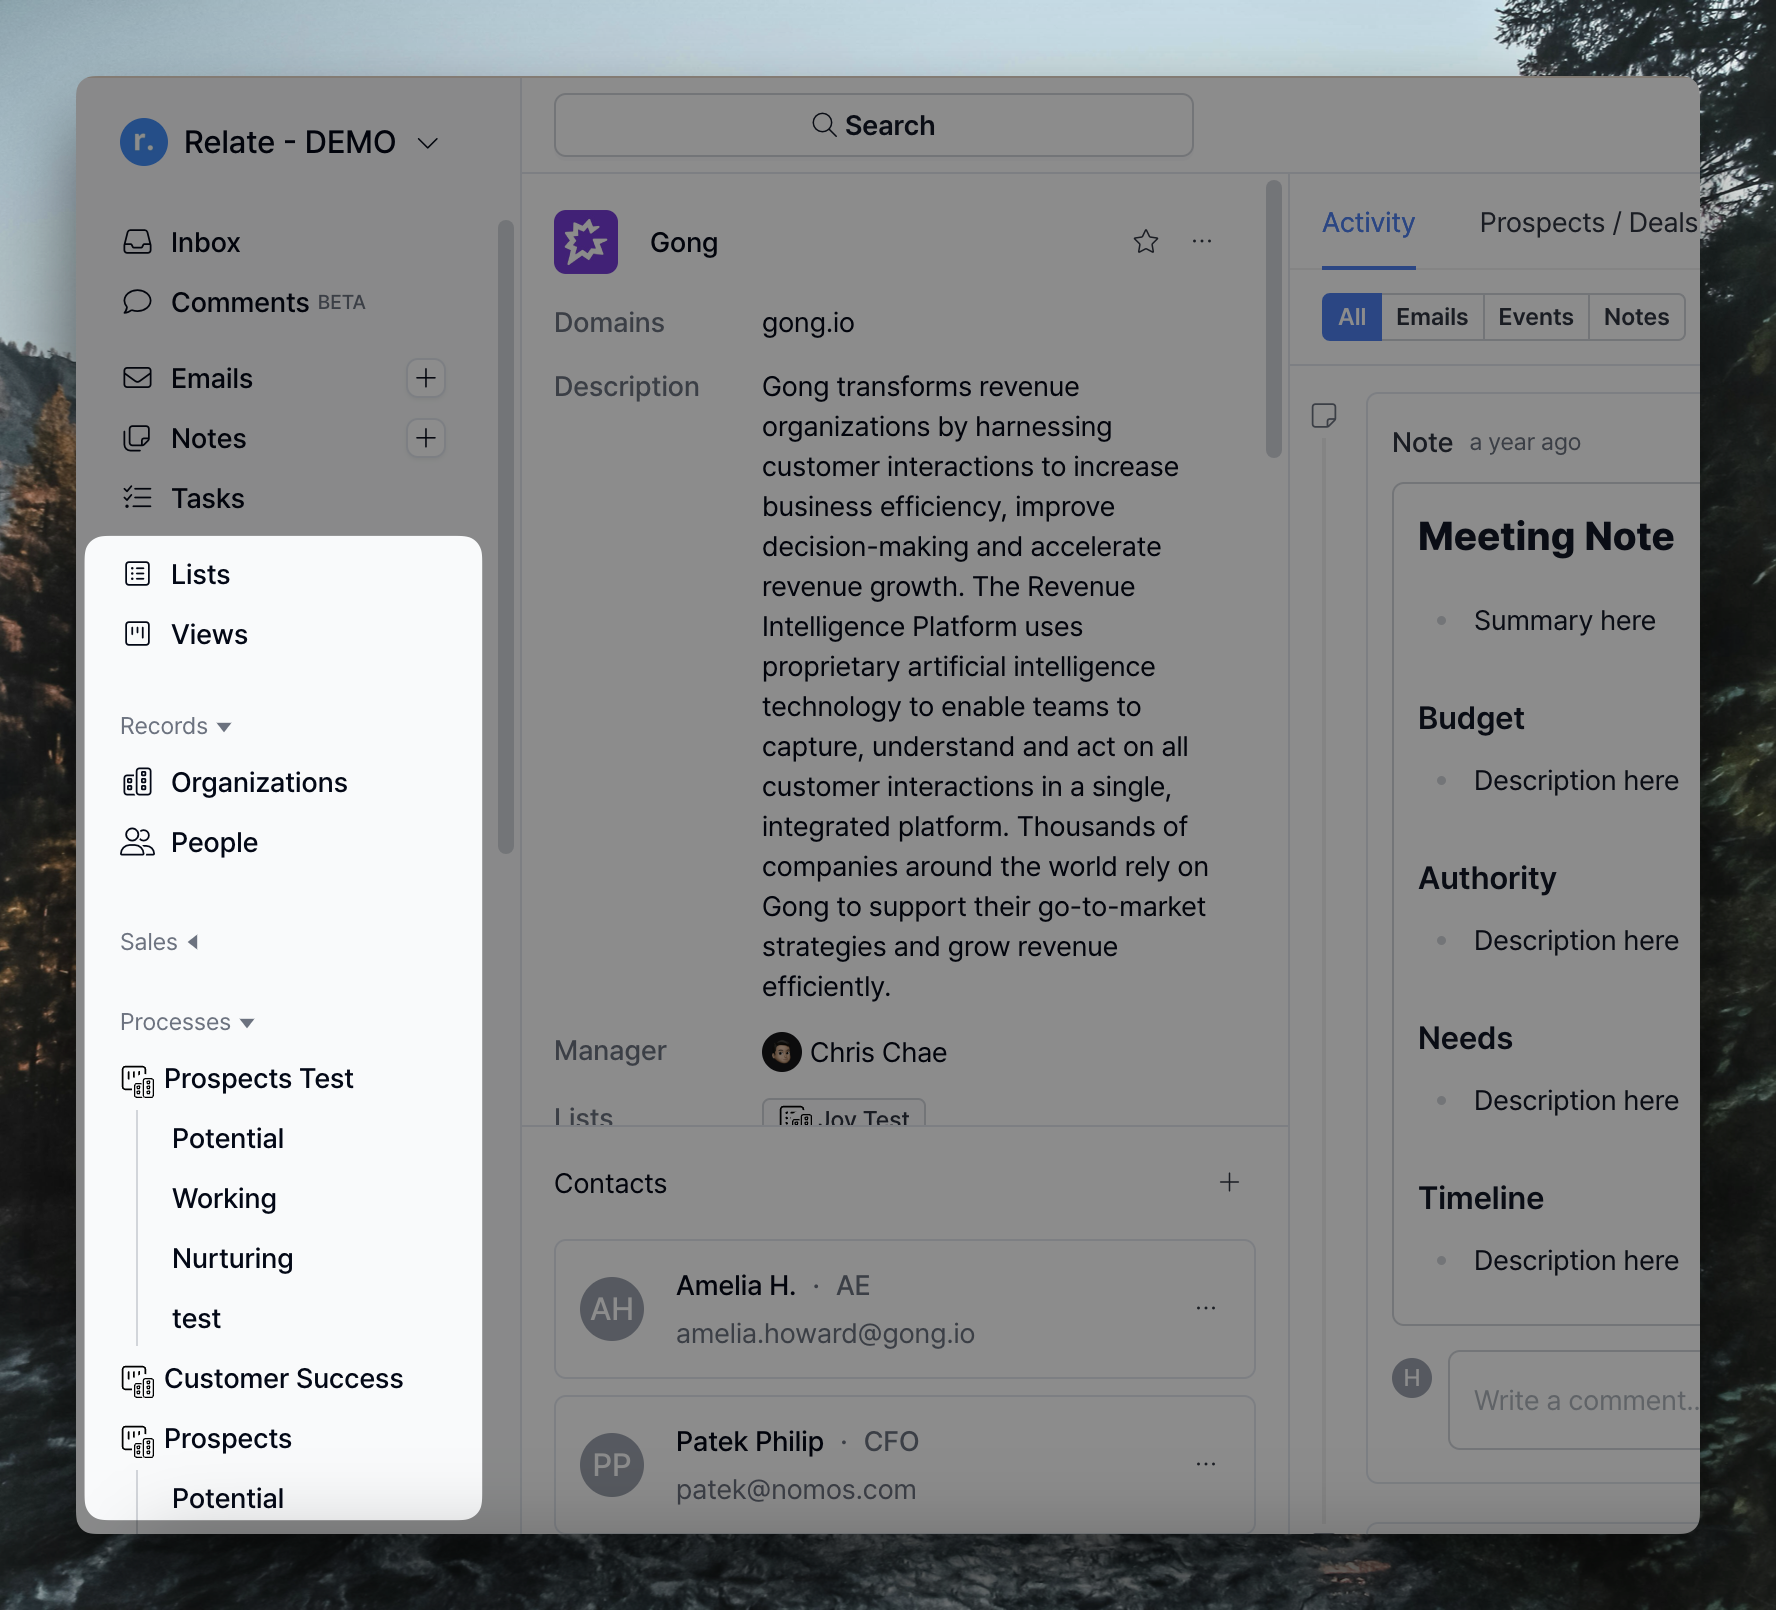Add a new contact with the plus icon
This screenshot has width=1776, height=1610.
click(1230, 1182)
